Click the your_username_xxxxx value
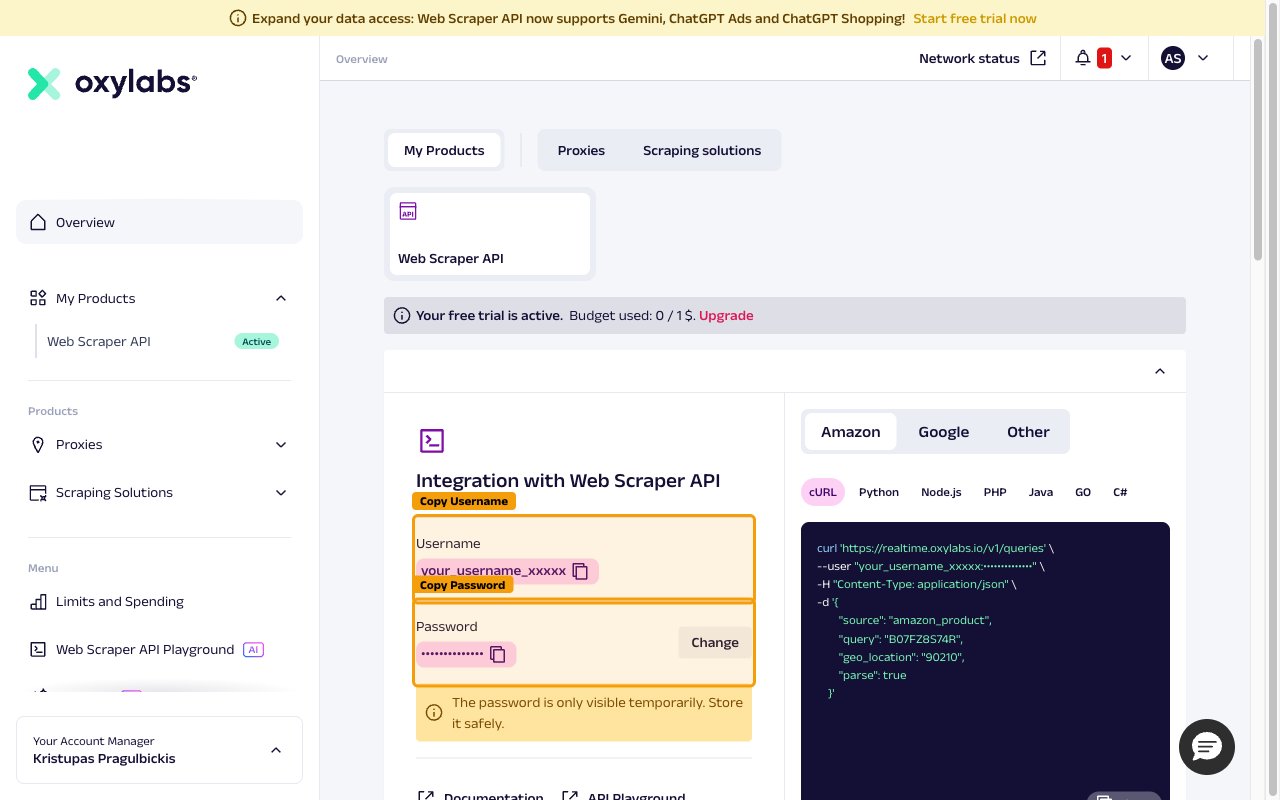This screenshot has width=1280, height=800. pos(494,571)
